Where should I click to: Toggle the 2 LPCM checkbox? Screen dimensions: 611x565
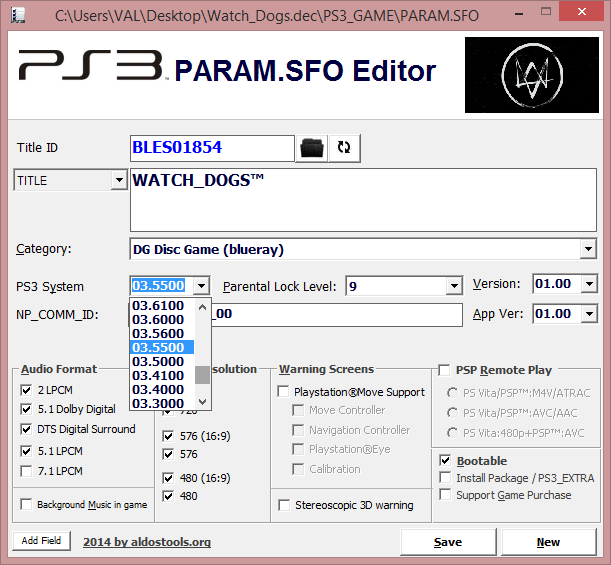(26, 390)
